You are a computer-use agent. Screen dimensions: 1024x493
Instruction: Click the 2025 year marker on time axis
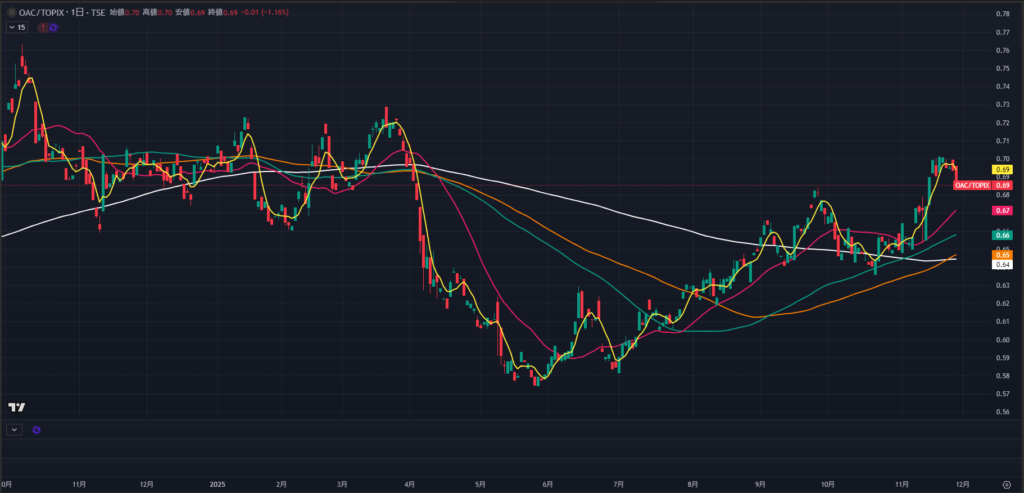point(217,484)
